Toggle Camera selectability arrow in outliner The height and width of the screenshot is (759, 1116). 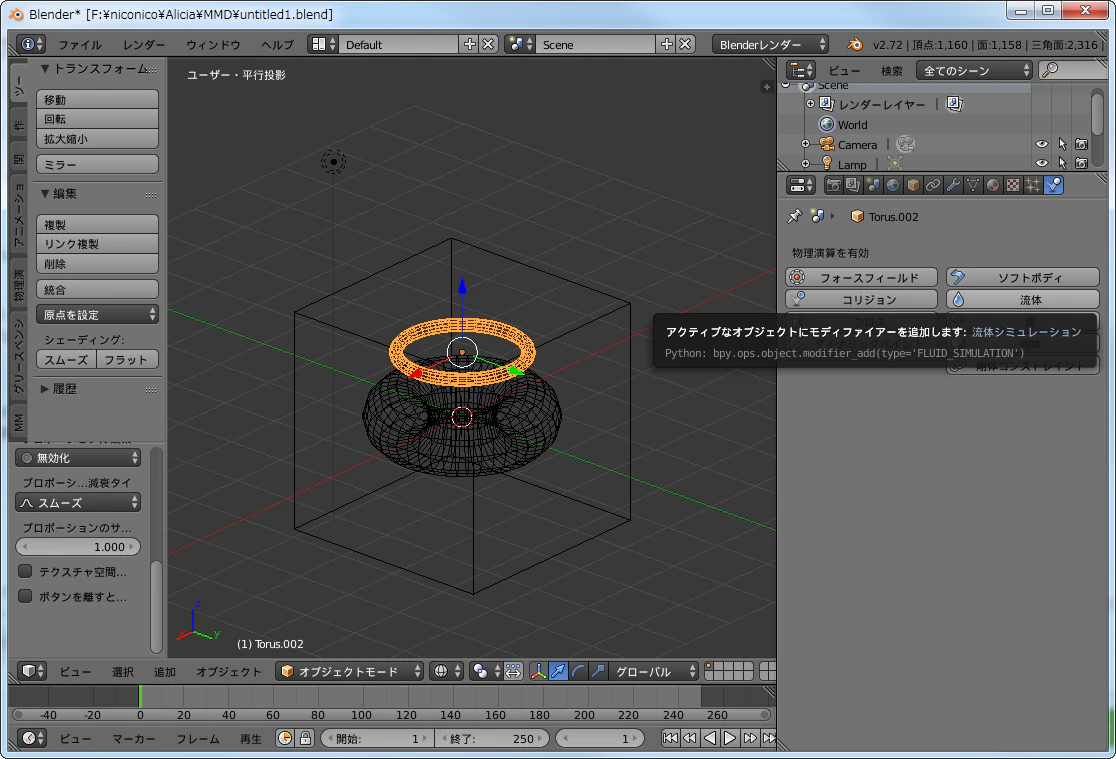tap(1062, 145)
